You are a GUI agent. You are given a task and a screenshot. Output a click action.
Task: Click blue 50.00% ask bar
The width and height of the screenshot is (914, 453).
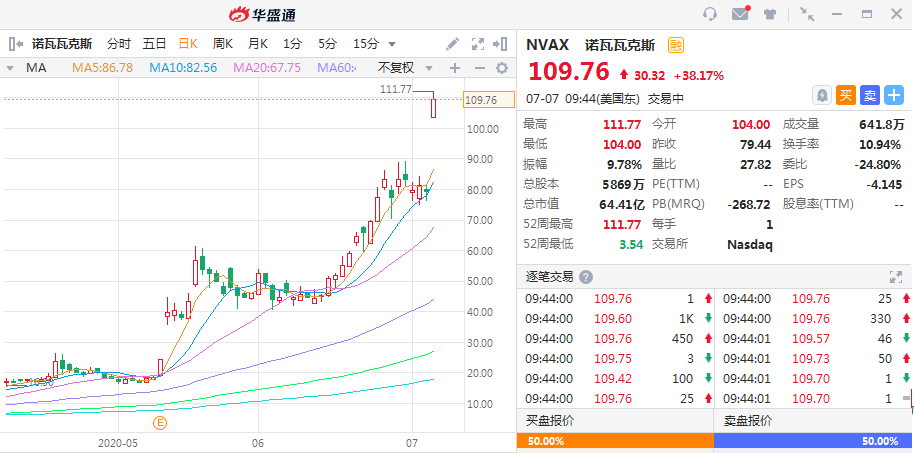coord(814,441)
